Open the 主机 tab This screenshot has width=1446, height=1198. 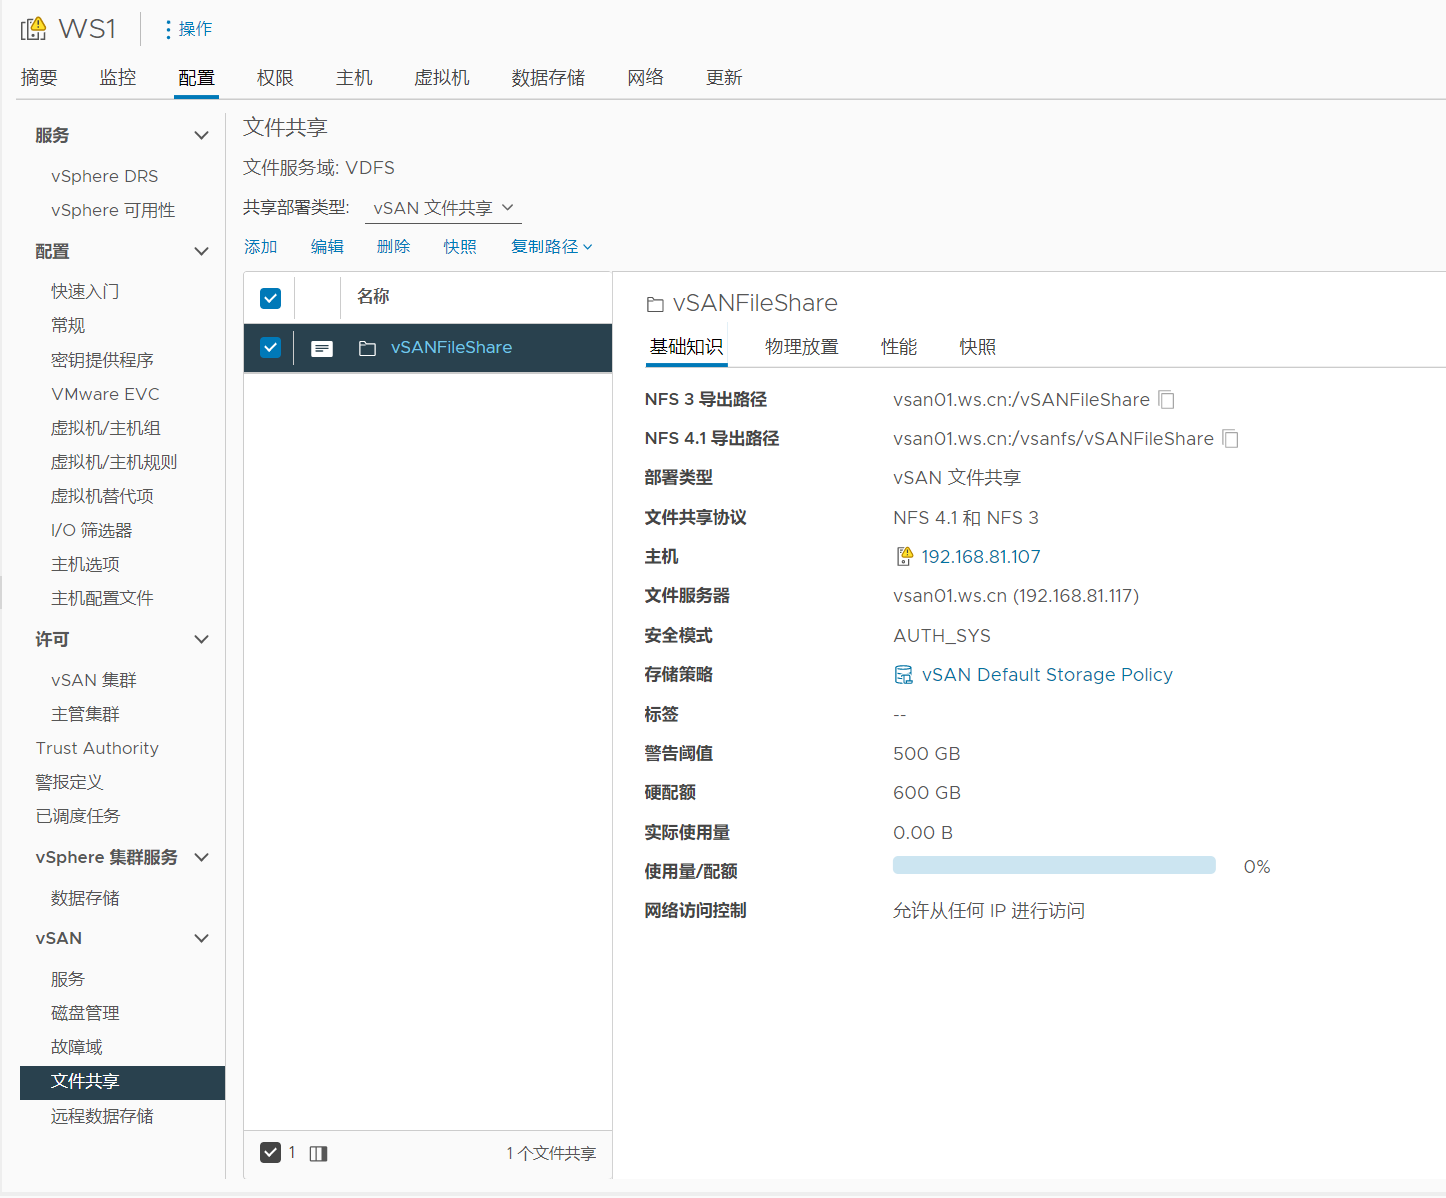click(354, 78)
